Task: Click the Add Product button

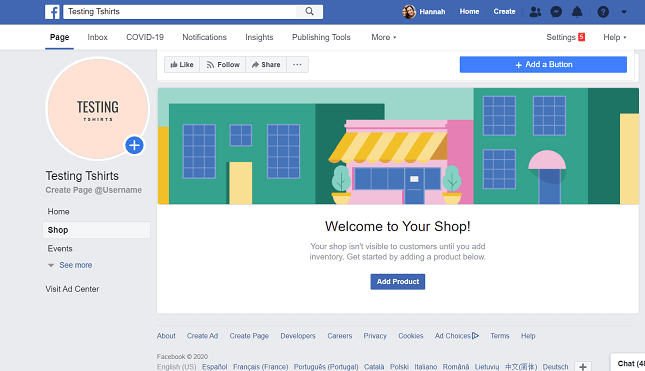Action: [398, 282]
